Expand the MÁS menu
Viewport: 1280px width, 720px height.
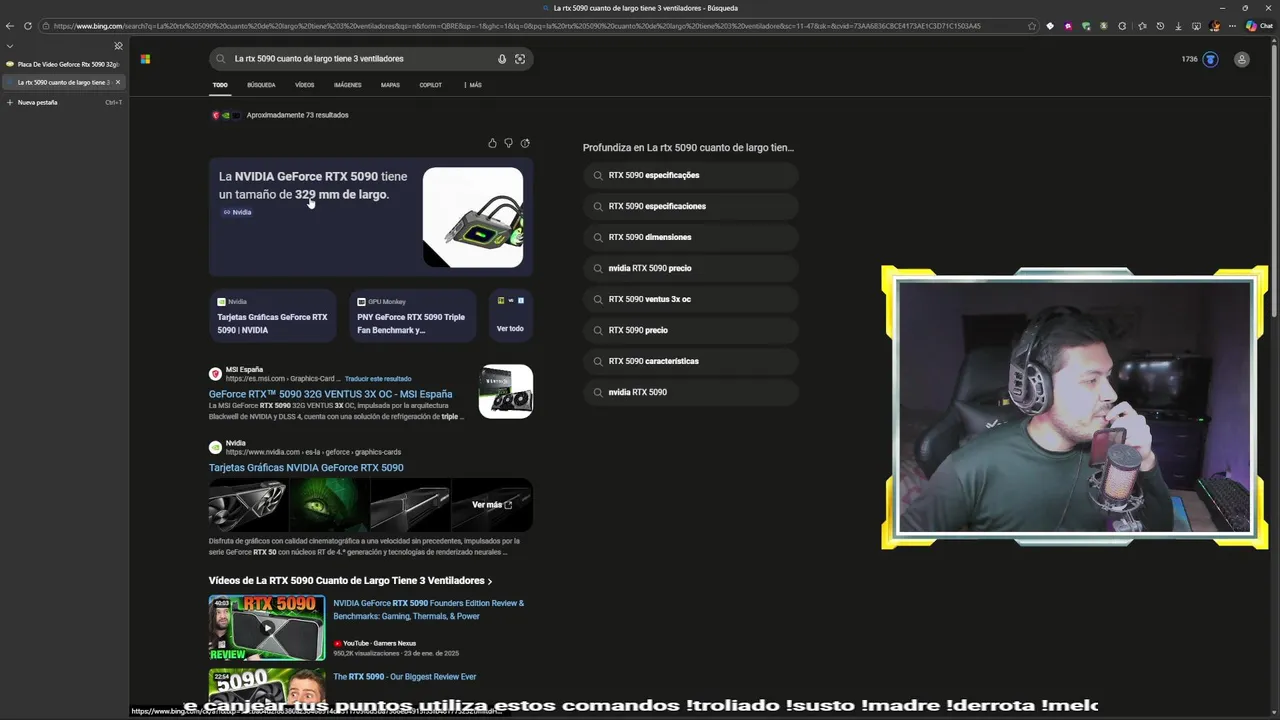point(473,85)
